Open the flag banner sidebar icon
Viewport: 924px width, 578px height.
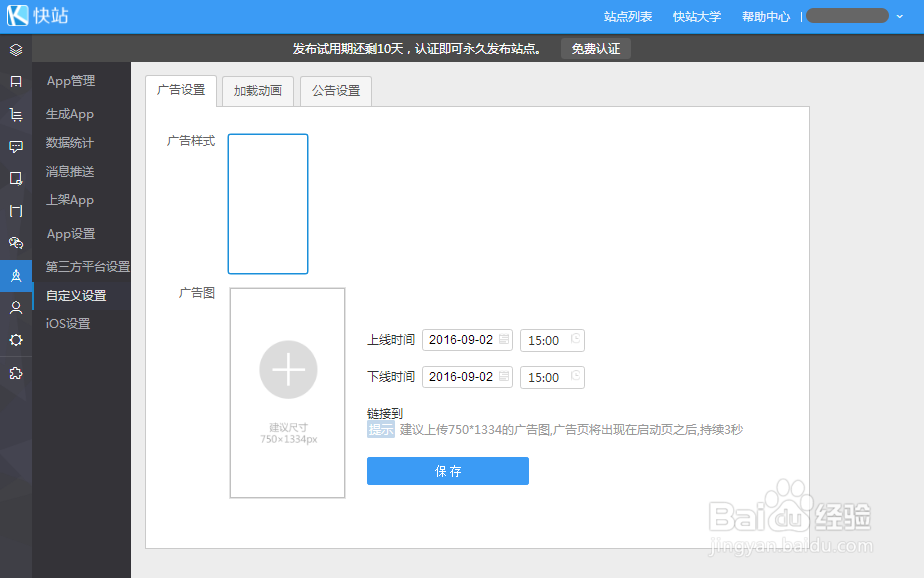click(x=16, y=211)
